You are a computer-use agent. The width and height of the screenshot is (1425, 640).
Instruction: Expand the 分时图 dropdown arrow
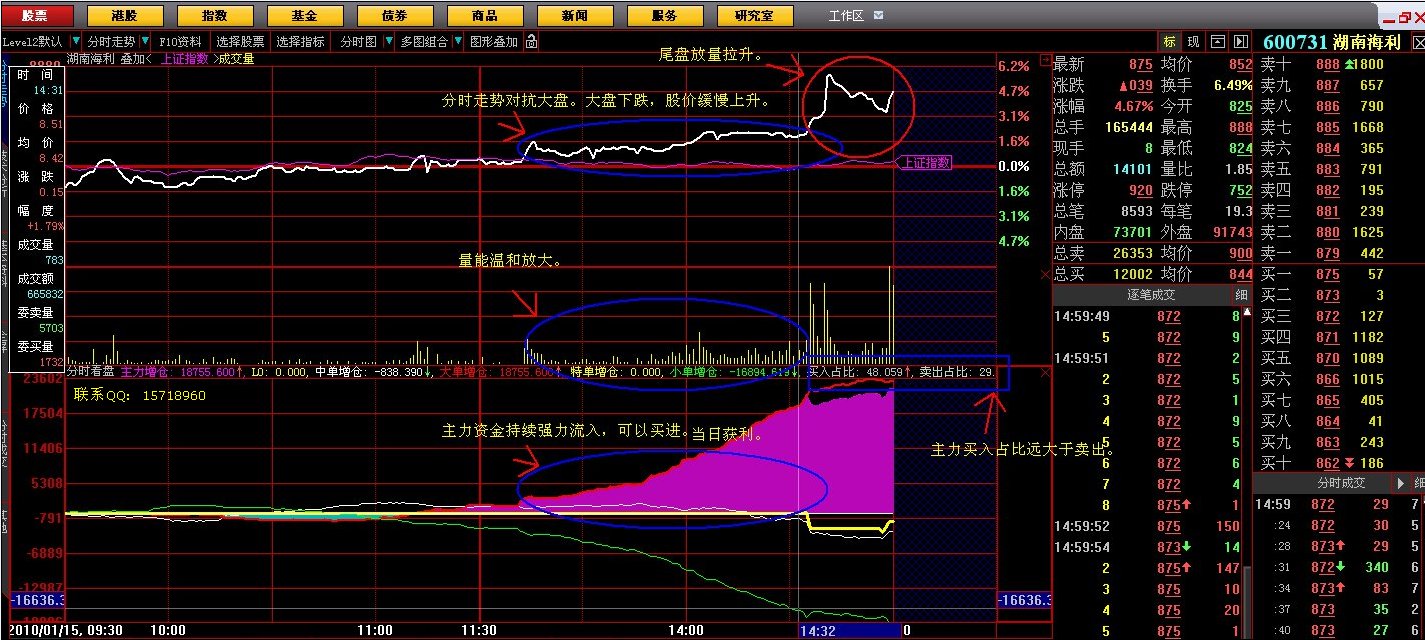point(387,42)
